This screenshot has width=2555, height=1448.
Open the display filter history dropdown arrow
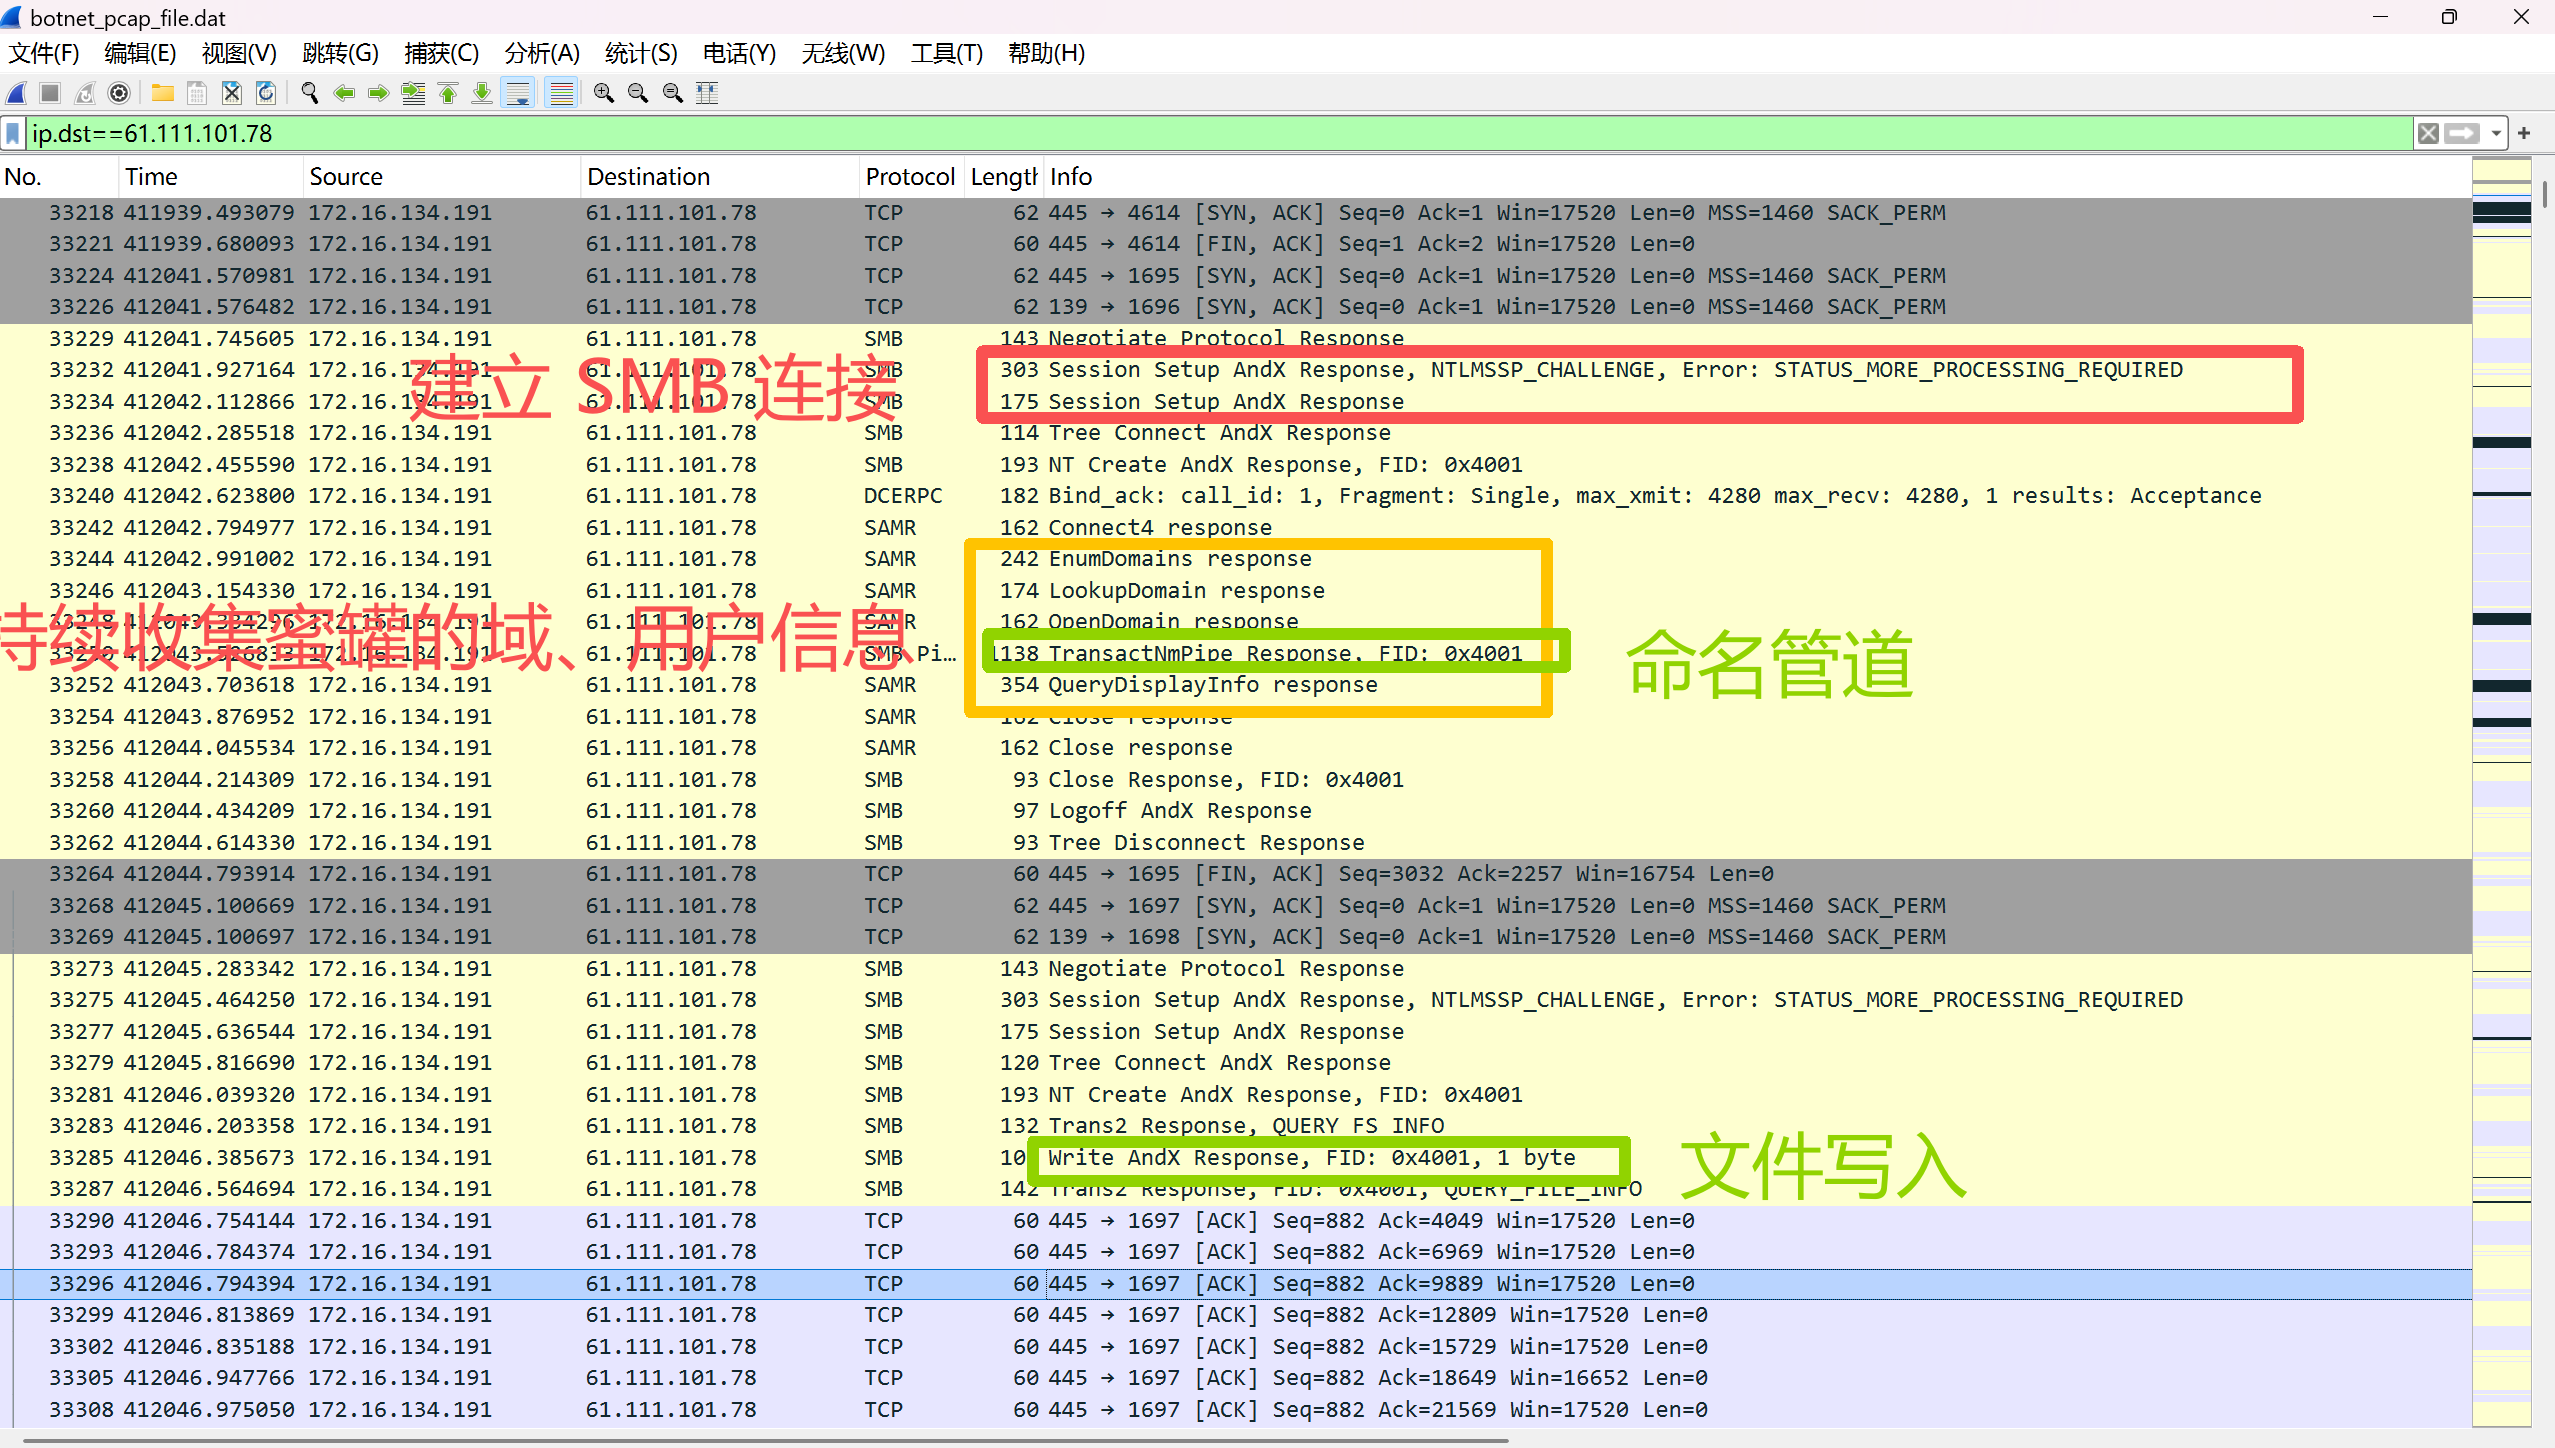coord(2496,133)
